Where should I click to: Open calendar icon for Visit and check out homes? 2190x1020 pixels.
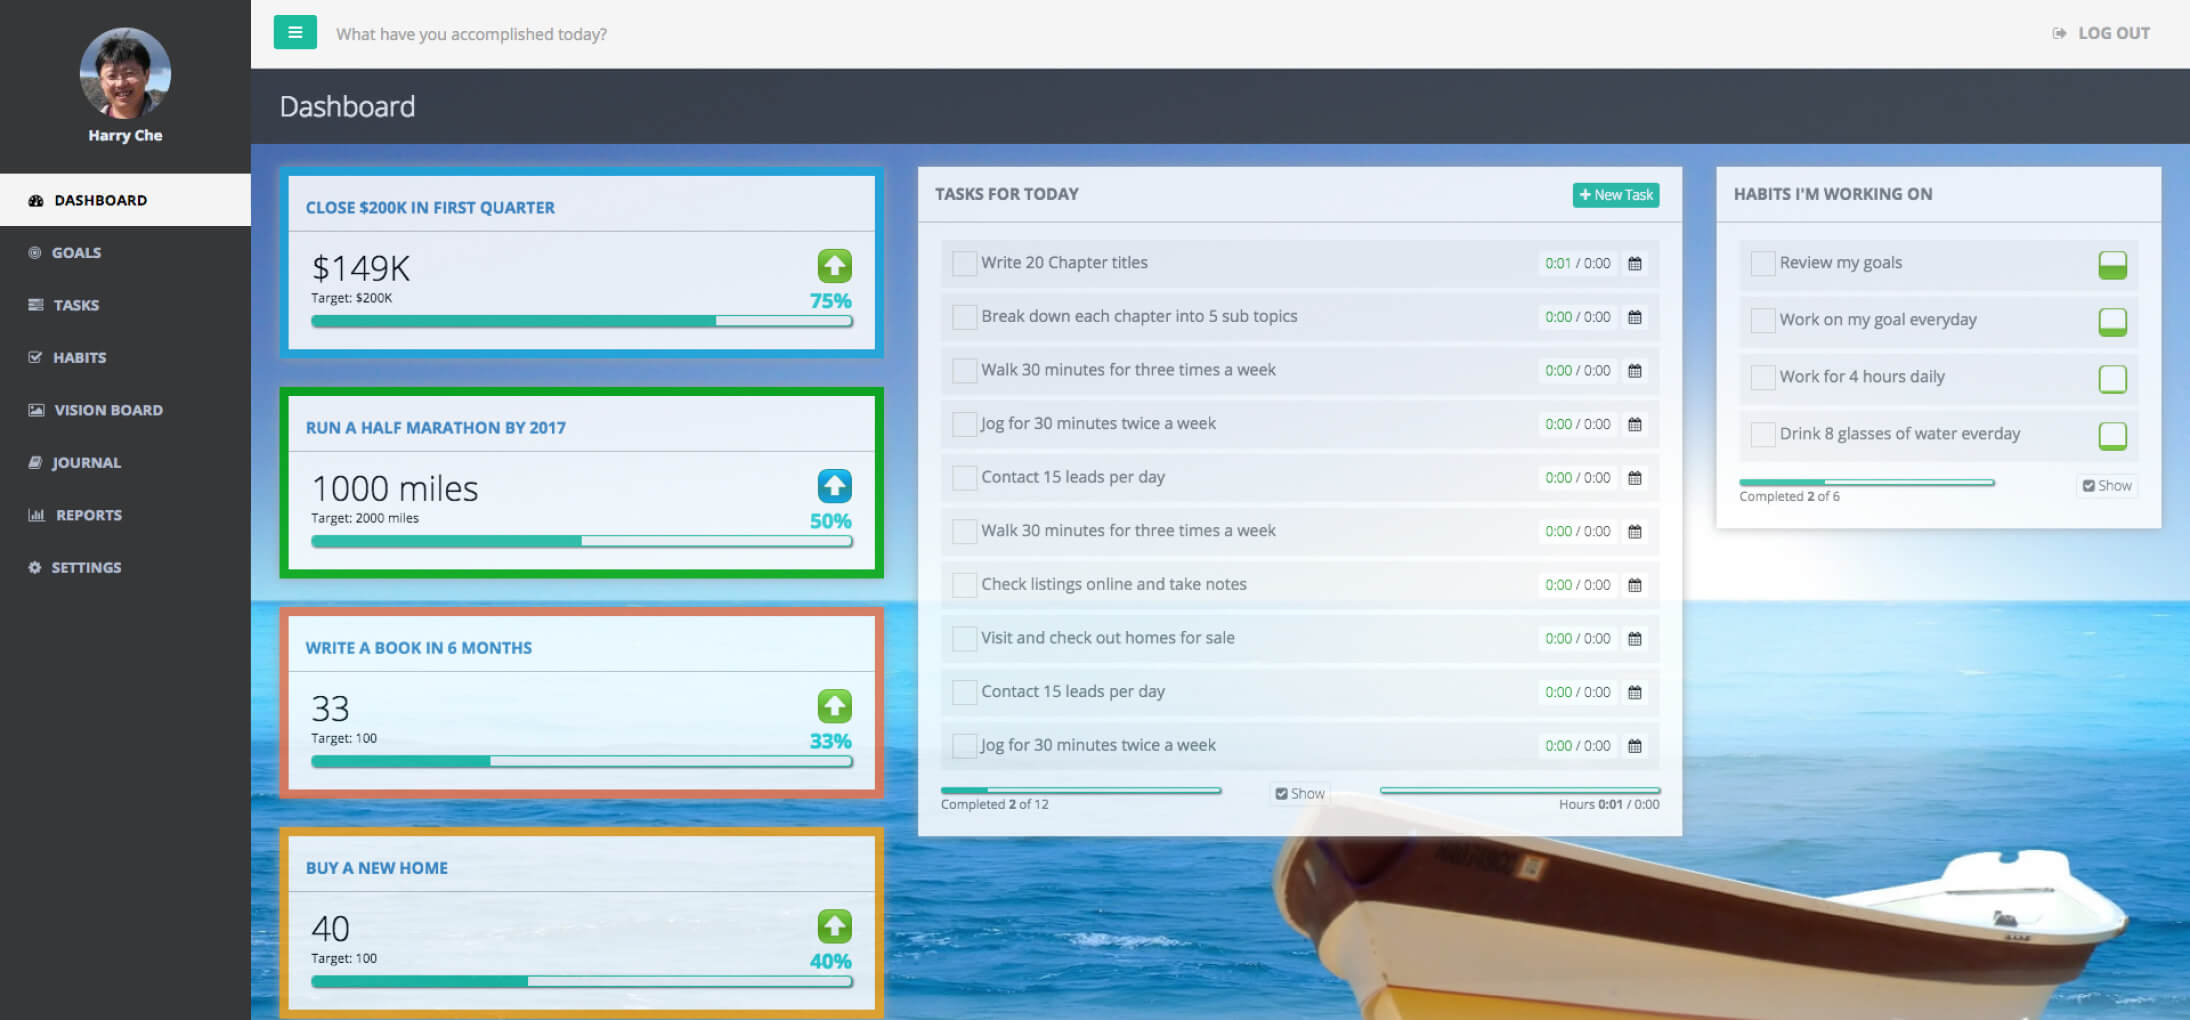[1635, 638]
